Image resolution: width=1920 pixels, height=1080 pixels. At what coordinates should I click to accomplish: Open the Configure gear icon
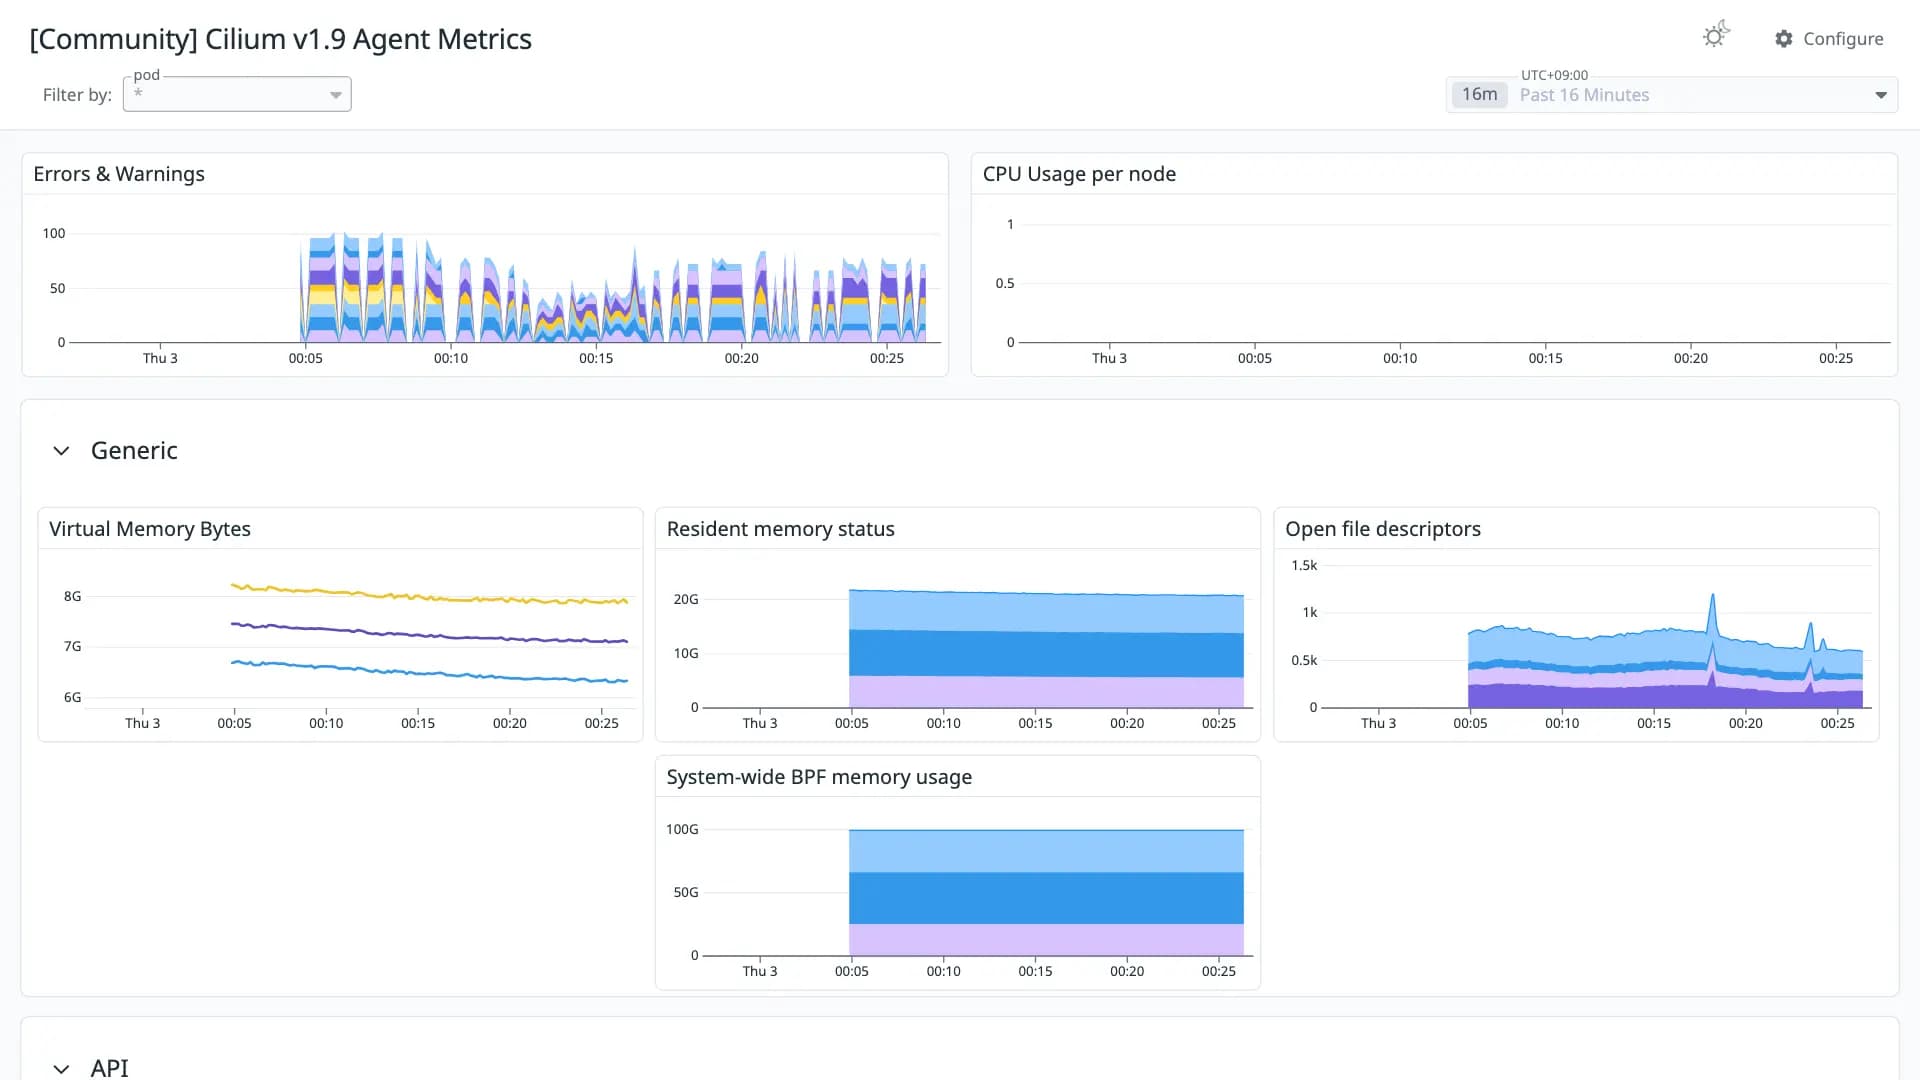(1784, 39)
